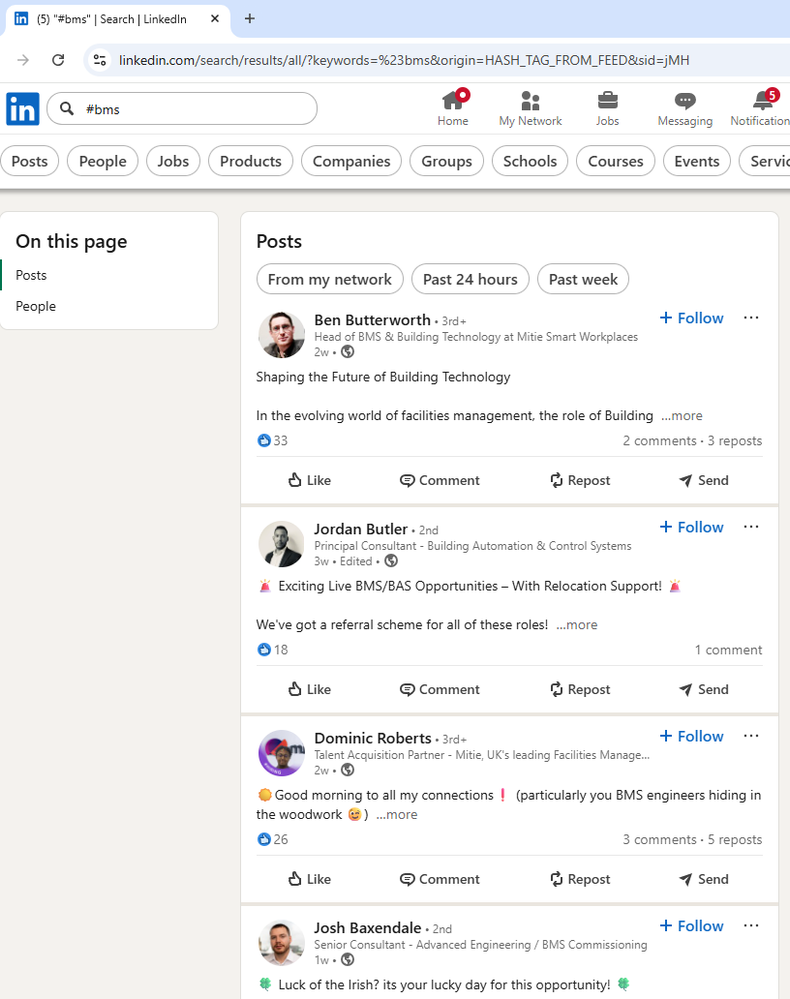Comment on Ben Butterworth's post
This screenshot has width=790, height=999.
(x=440, y=480)
